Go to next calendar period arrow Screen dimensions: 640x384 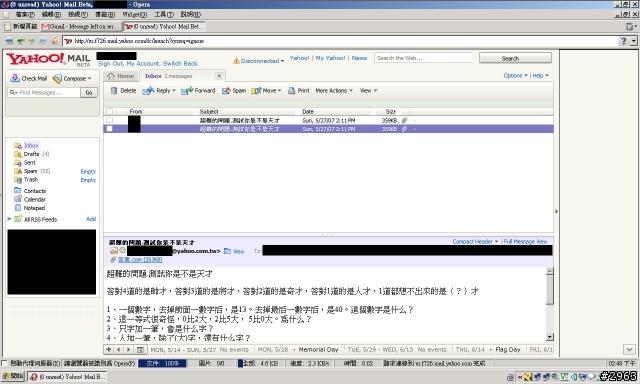click(x=129, y=349)
